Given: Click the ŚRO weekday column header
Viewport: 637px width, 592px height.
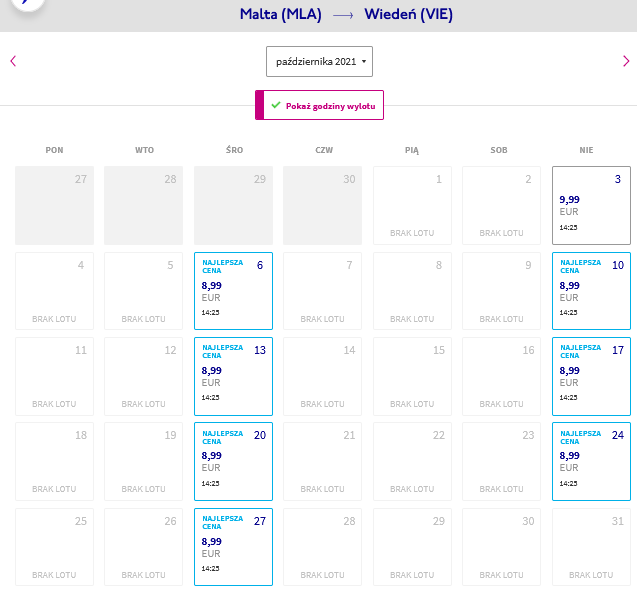Looking at the screenshot, I should [234, 150].
